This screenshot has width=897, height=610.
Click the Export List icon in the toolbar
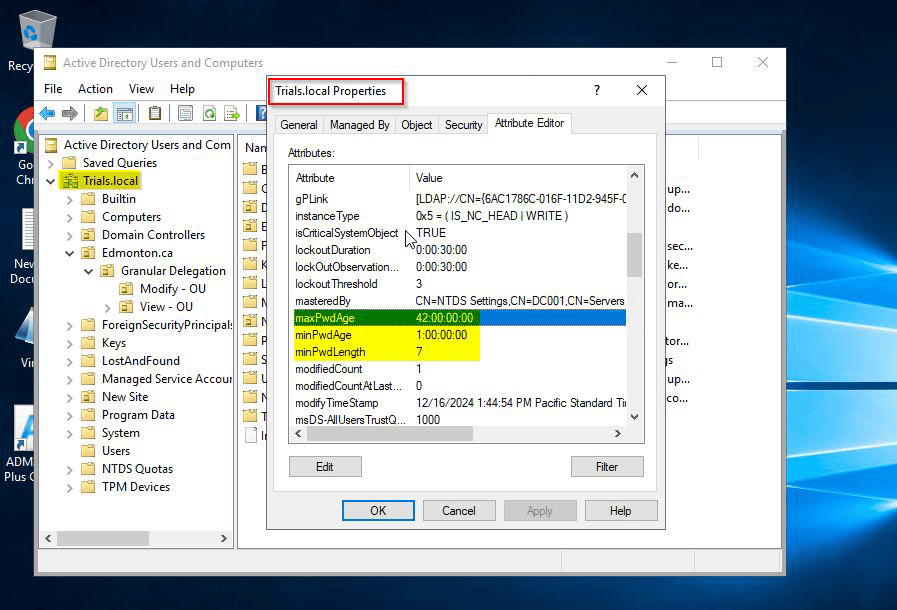pyautogui.click(x=232, y=113)
